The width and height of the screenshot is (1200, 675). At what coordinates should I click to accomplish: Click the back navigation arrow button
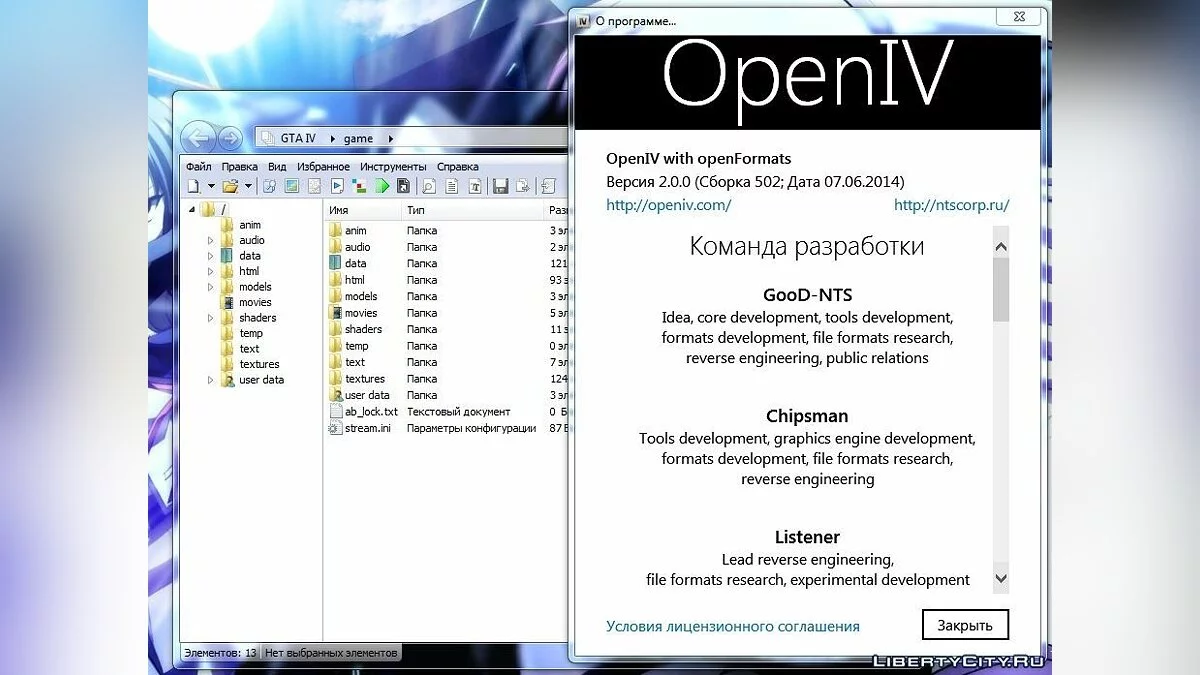click(199, 138)
